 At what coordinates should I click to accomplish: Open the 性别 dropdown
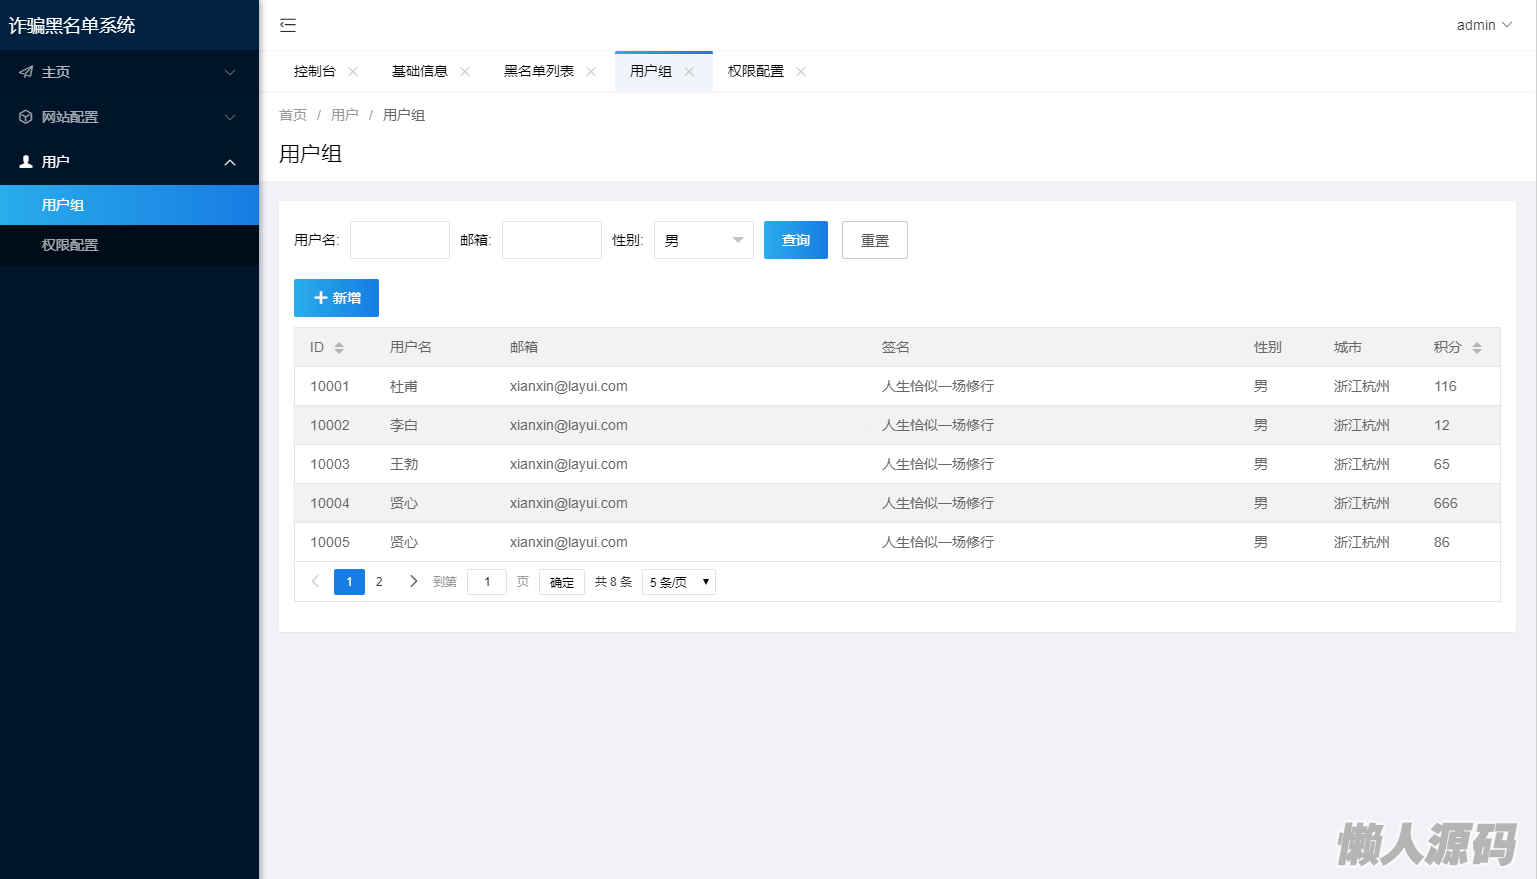pos(703,240)
